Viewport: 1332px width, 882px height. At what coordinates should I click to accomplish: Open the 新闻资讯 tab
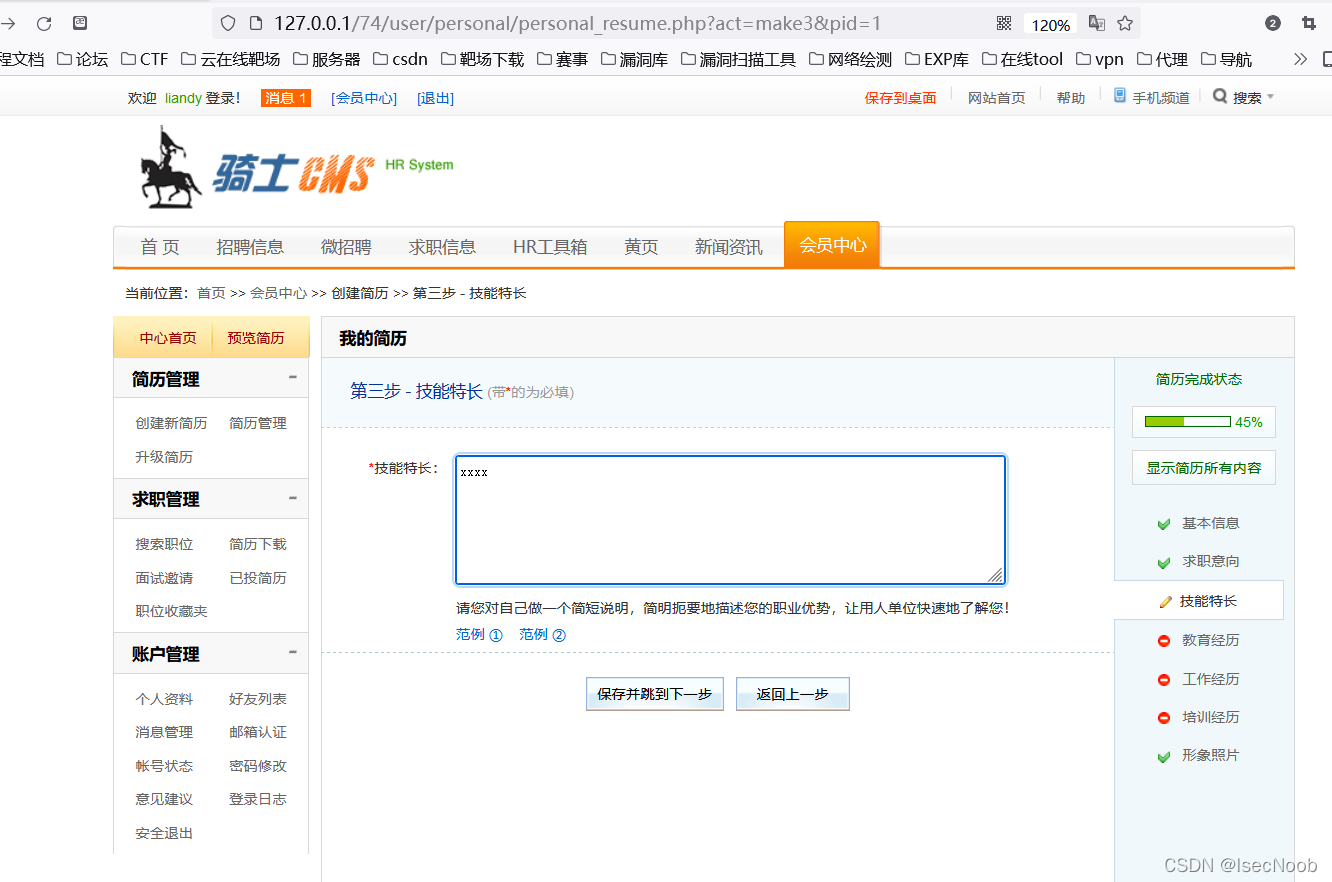[728, 246]
